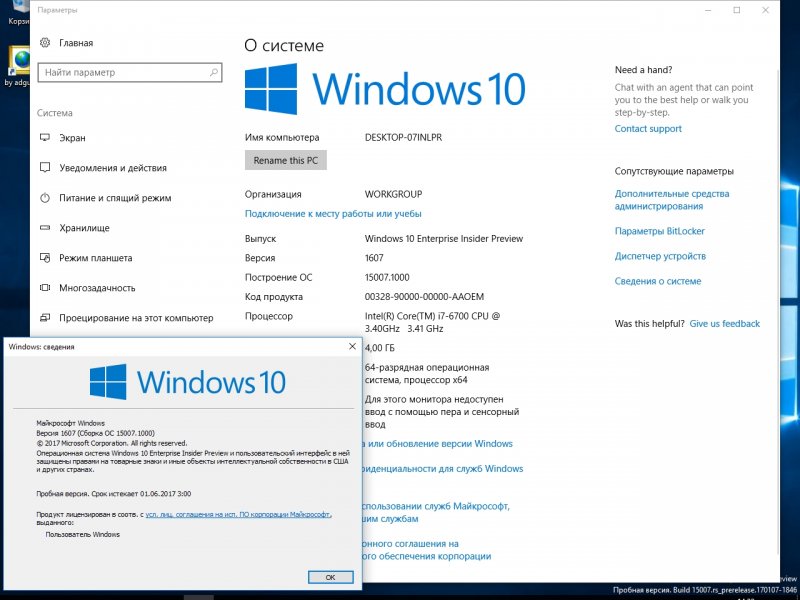The image size is (800, 600).
Task: Open the license agreement link in winver dialog
Action: (x=238, y=514)
